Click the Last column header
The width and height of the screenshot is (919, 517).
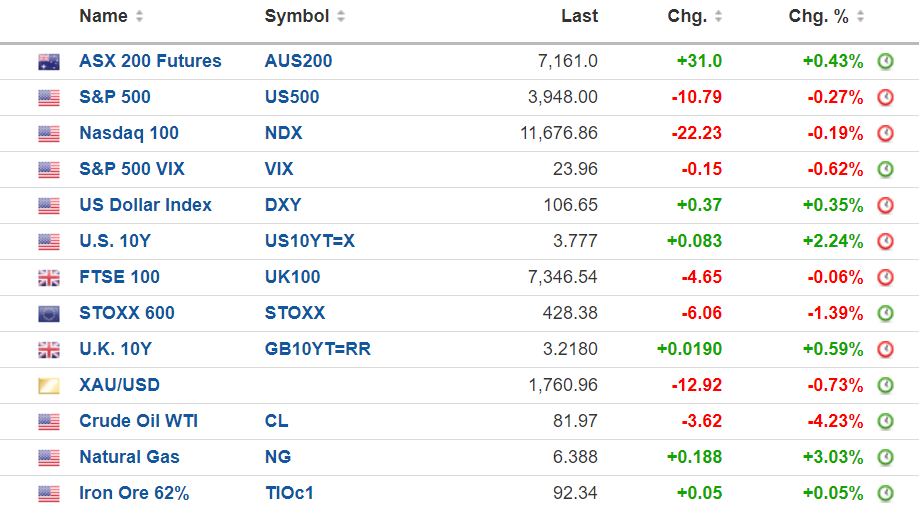click(579, 16)
